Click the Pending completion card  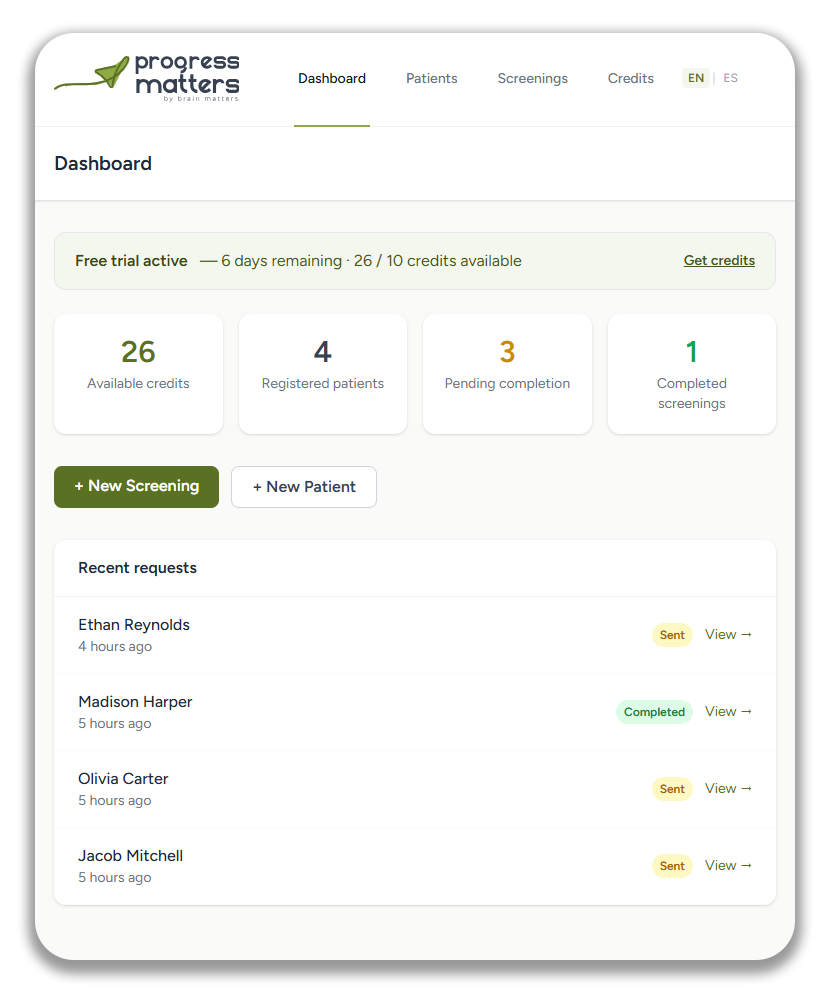click(507, 373)
